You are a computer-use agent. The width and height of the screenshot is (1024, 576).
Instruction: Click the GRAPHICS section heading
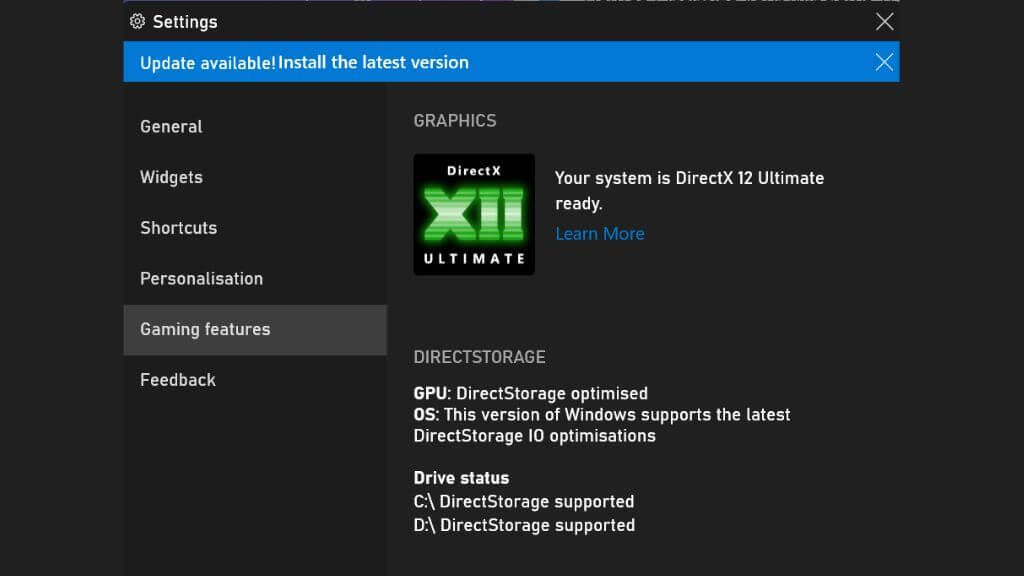455,121
